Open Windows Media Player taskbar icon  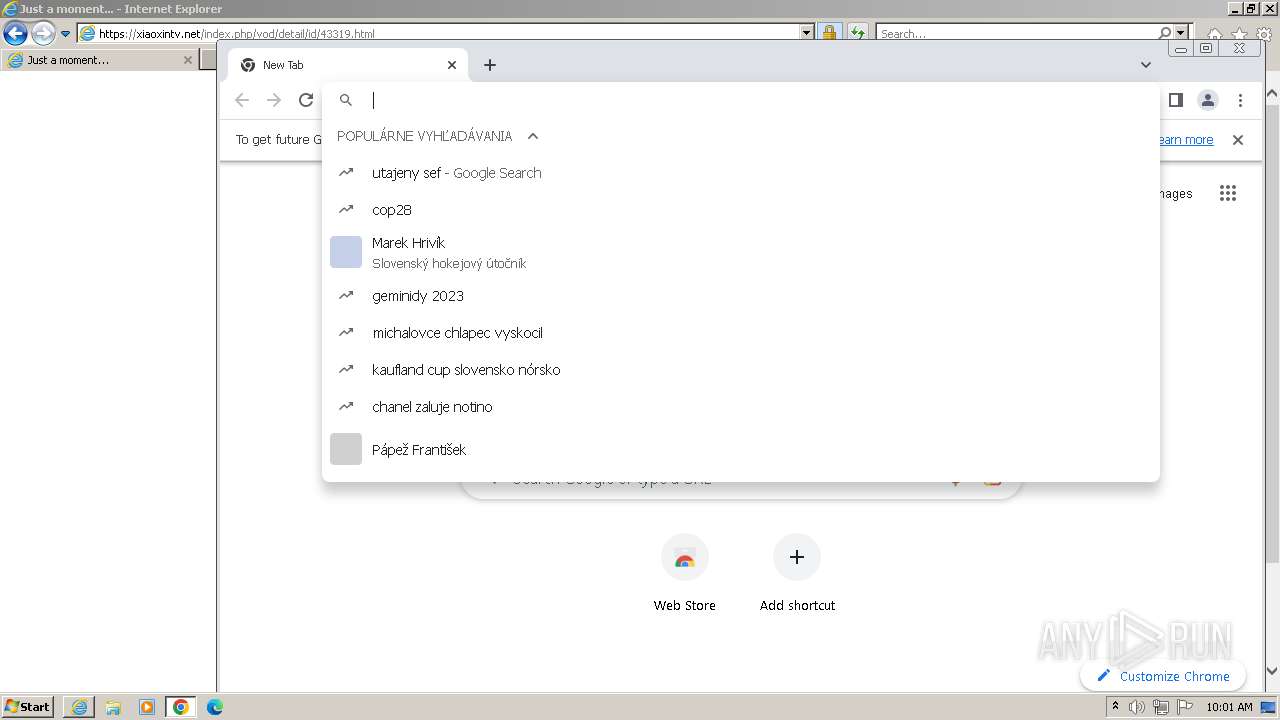(x=147, y=707)
